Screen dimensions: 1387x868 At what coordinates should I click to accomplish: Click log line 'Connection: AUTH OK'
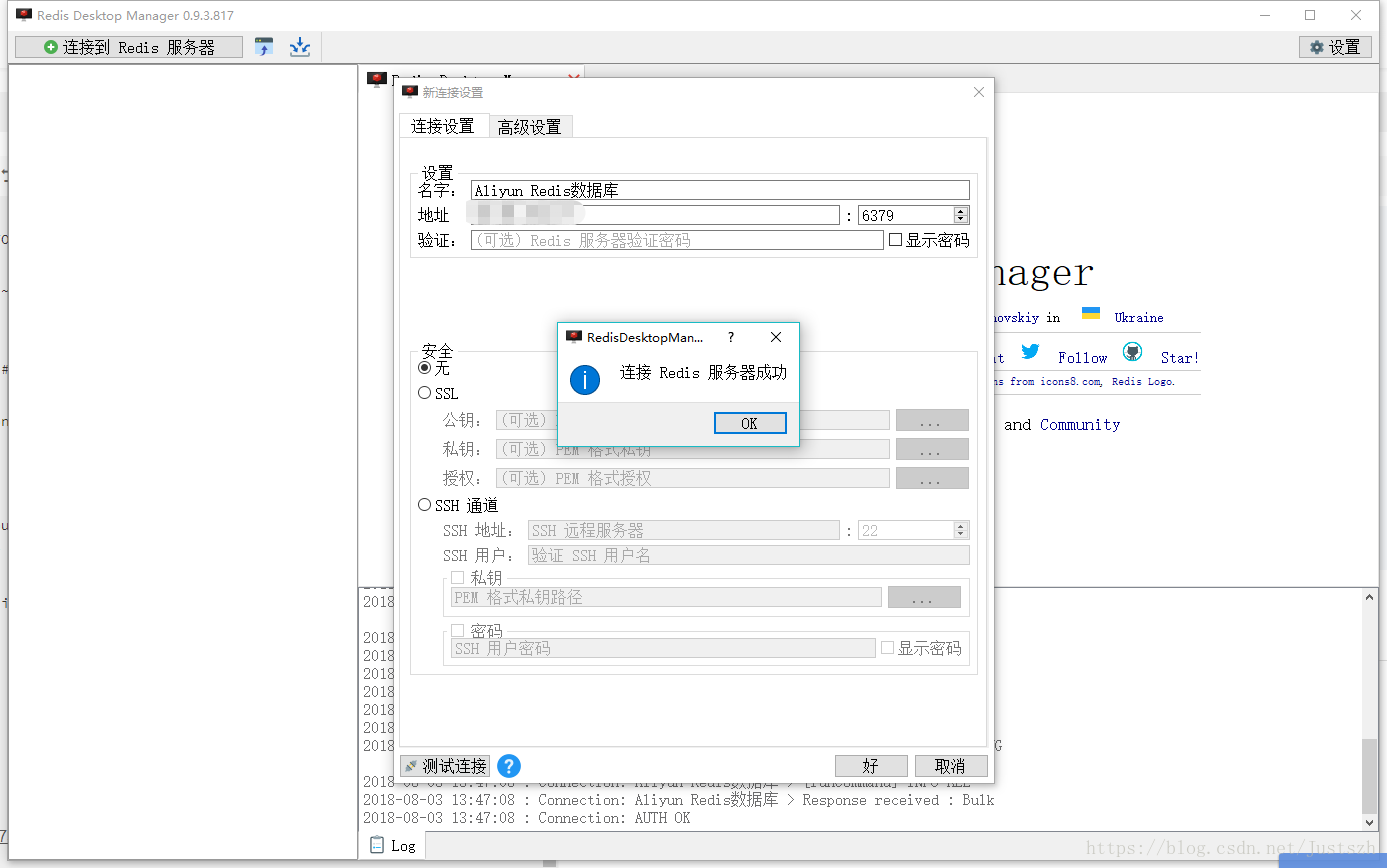527,818
